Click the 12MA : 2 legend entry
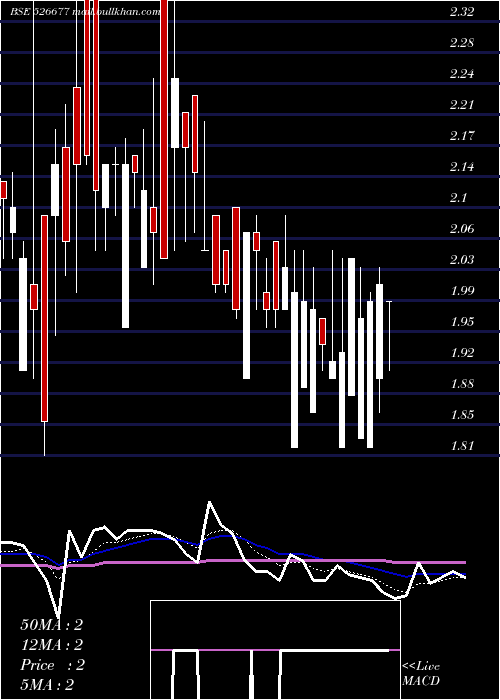Viewport: 500px width, 700px height. tap(52, 645)
